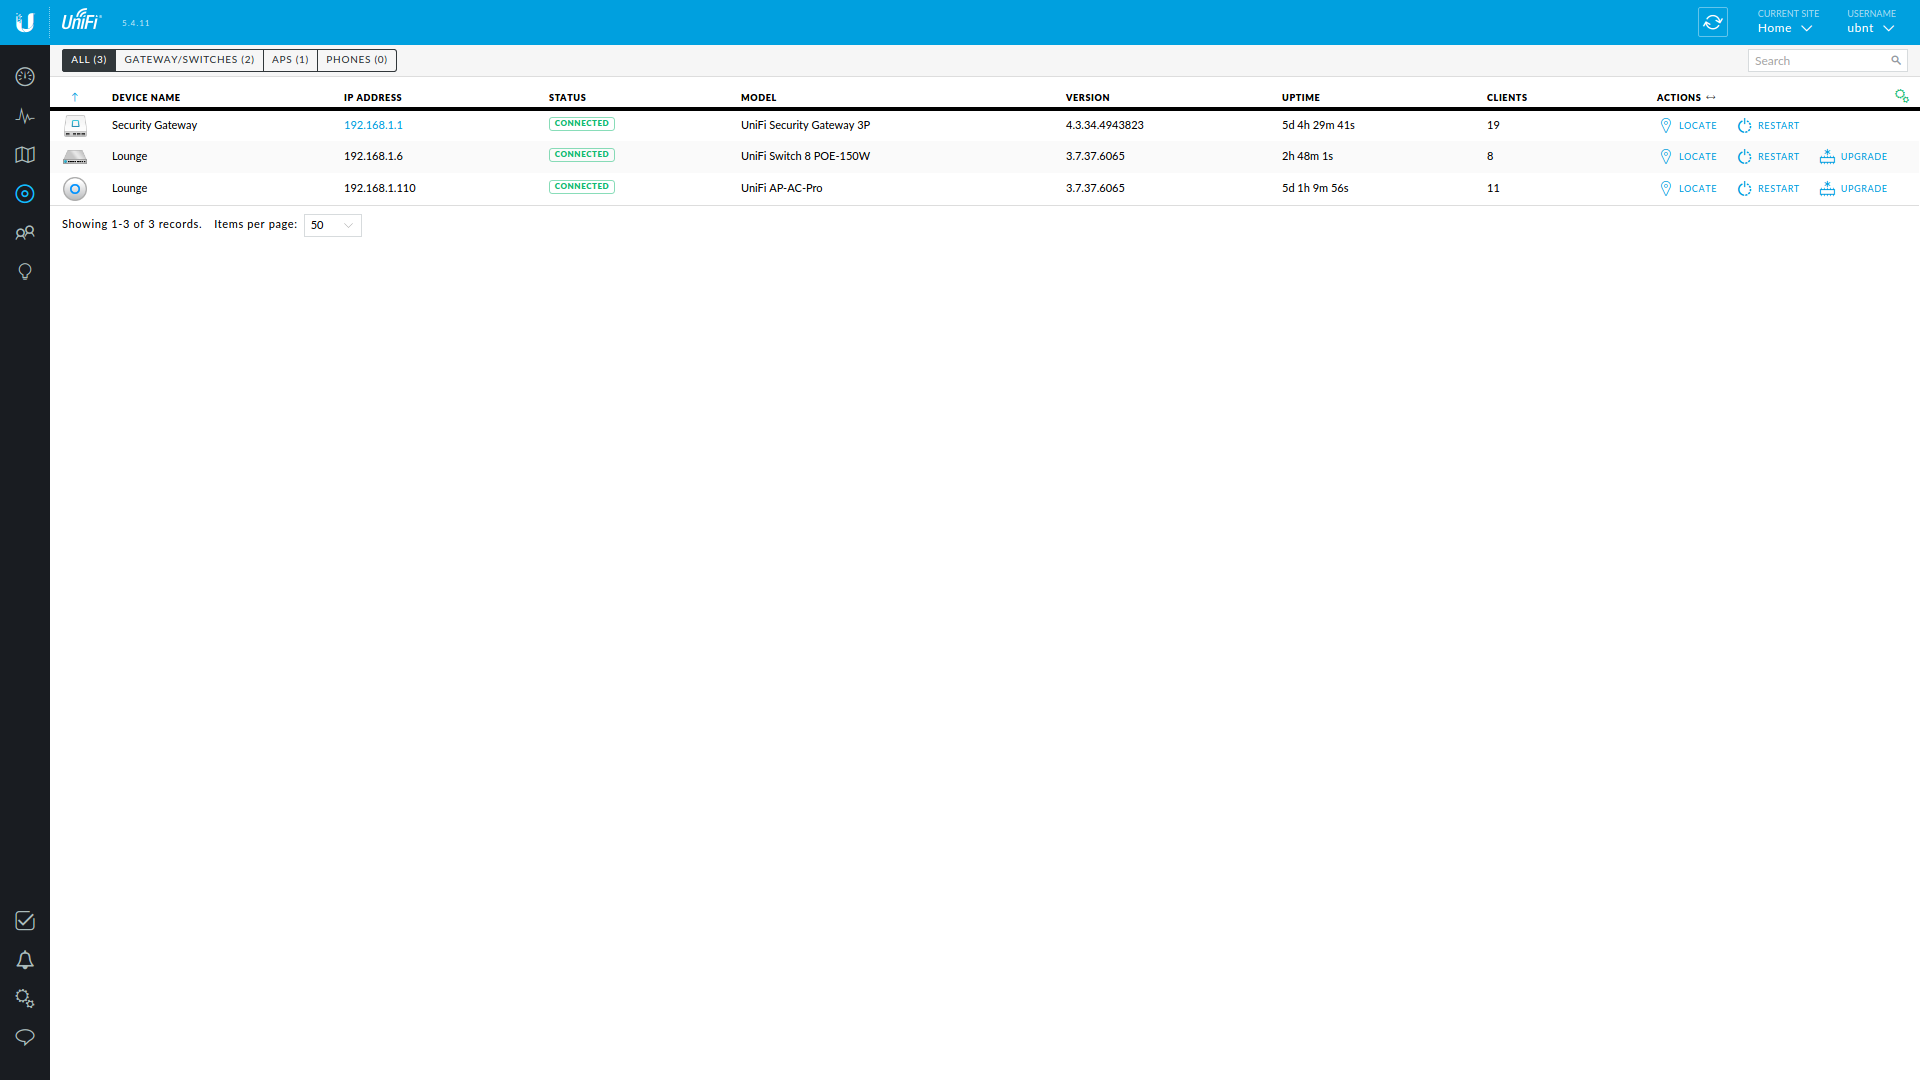This screenshot has height=1080, width=1920.
Task: Open the Statistics pulse sidebar icon
Action: tap(25, 116)
